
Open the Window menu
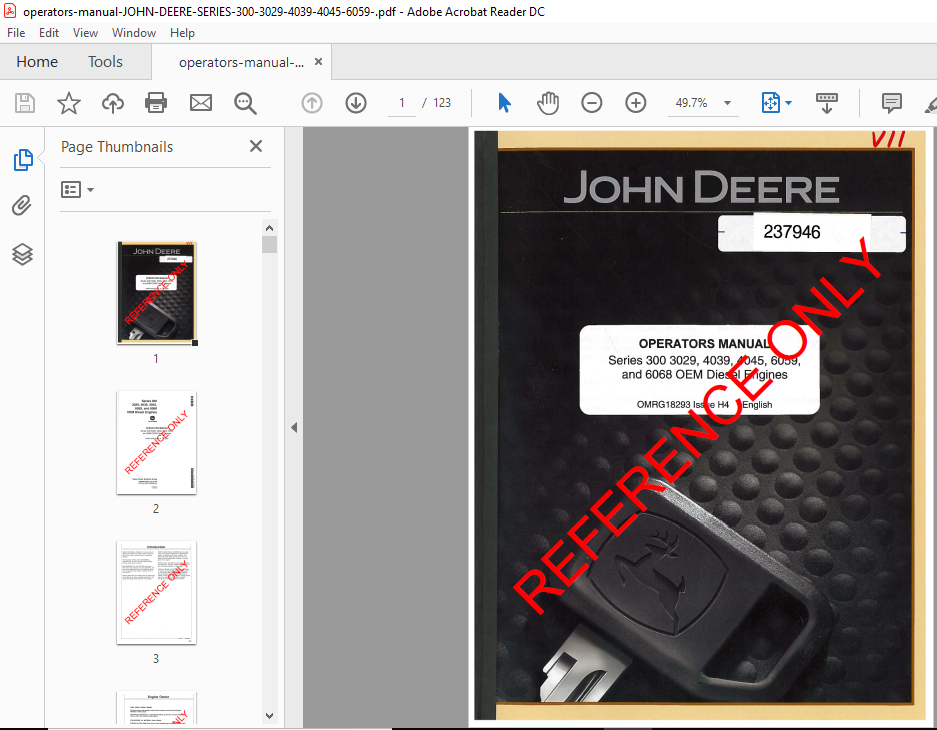pyautogui.click(x=134, y=33)
